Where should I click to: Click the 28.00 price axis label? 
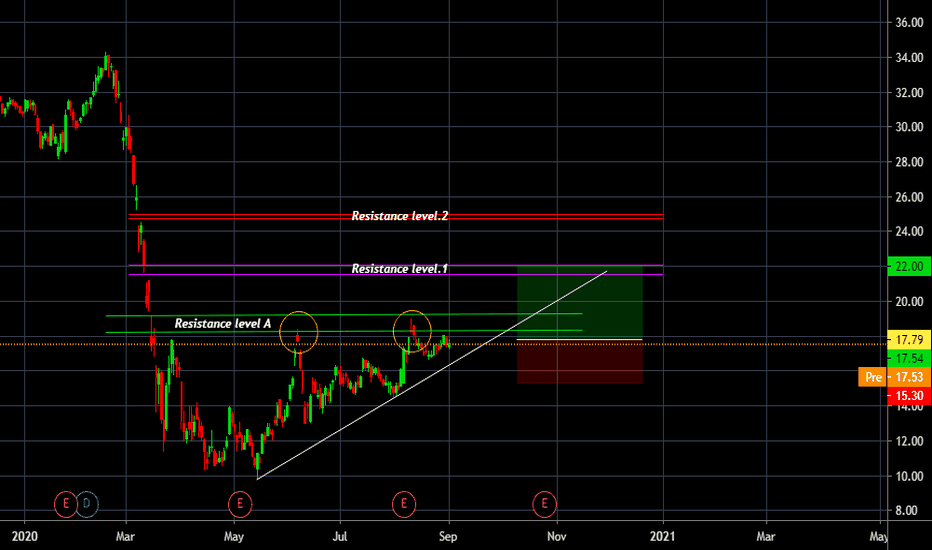pos(909,162)
